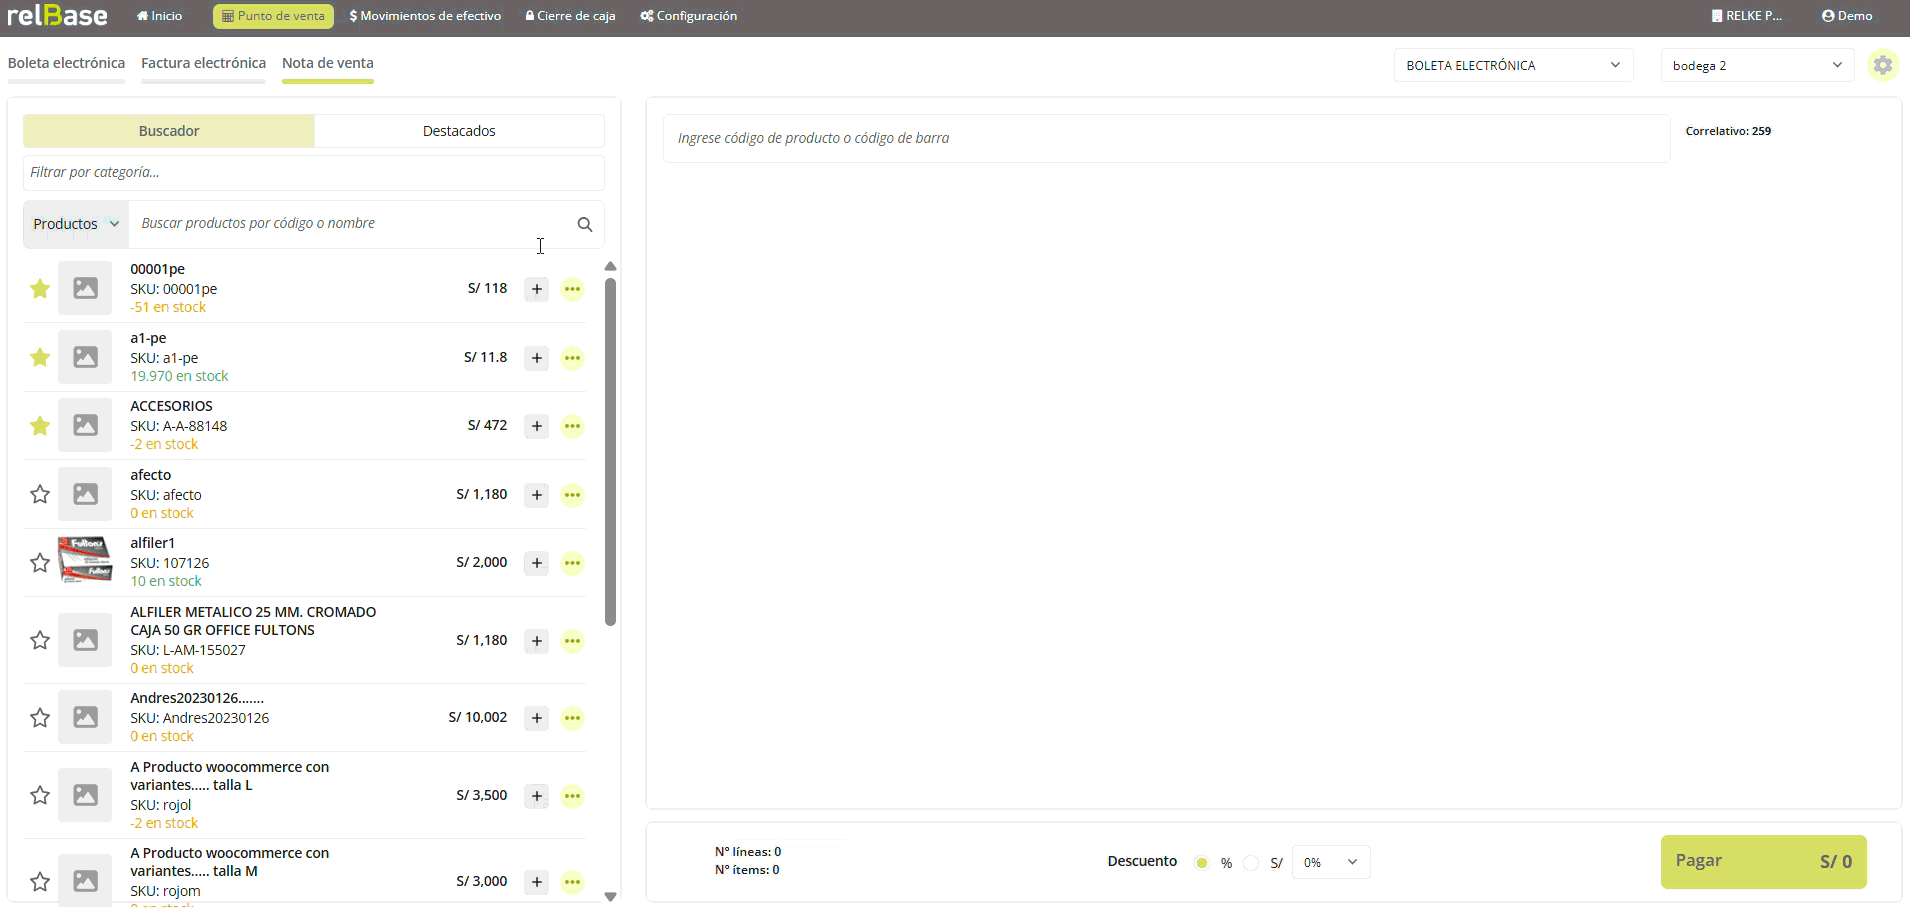Open the BOLETA ELECTRÓNICA document dropdown
This screenshot has height=916, width=1910.
pos(1512,65)
